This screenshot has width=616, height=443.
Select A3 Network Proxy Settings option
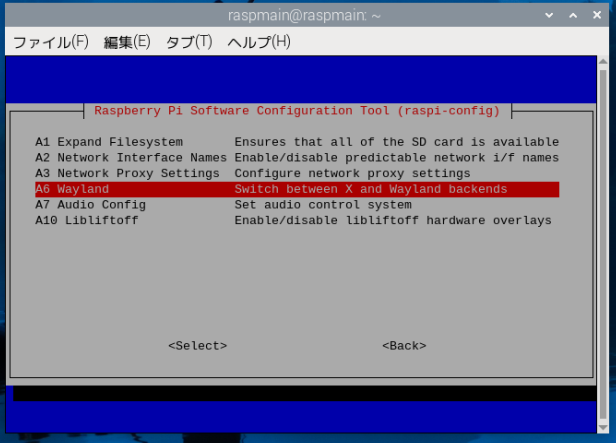[x=297, y=173]
